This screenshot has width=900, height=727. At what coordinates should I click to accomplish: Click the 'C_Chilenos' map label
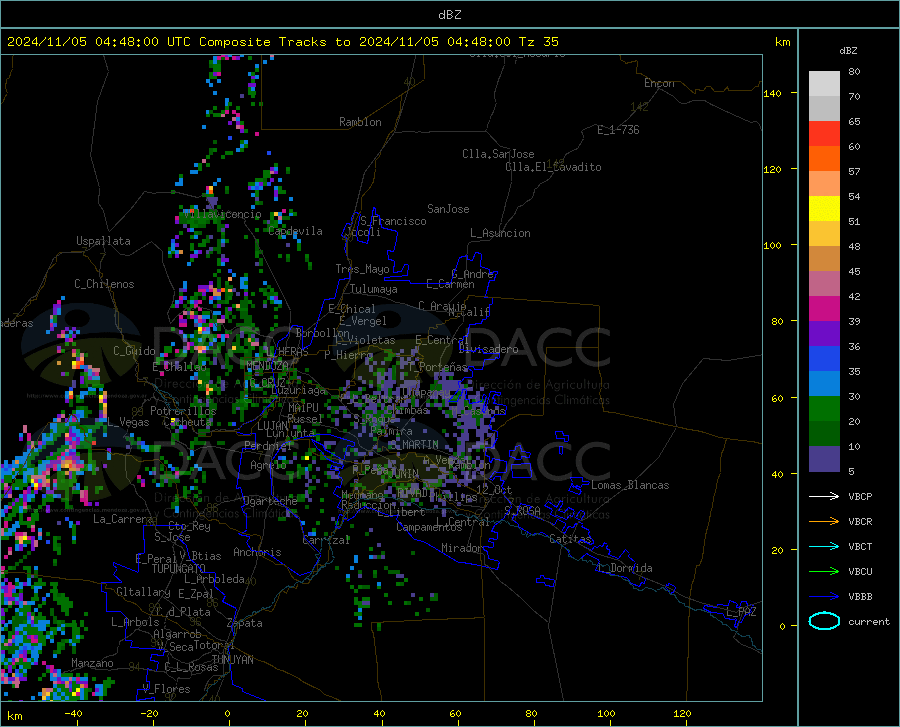(104, 284)
